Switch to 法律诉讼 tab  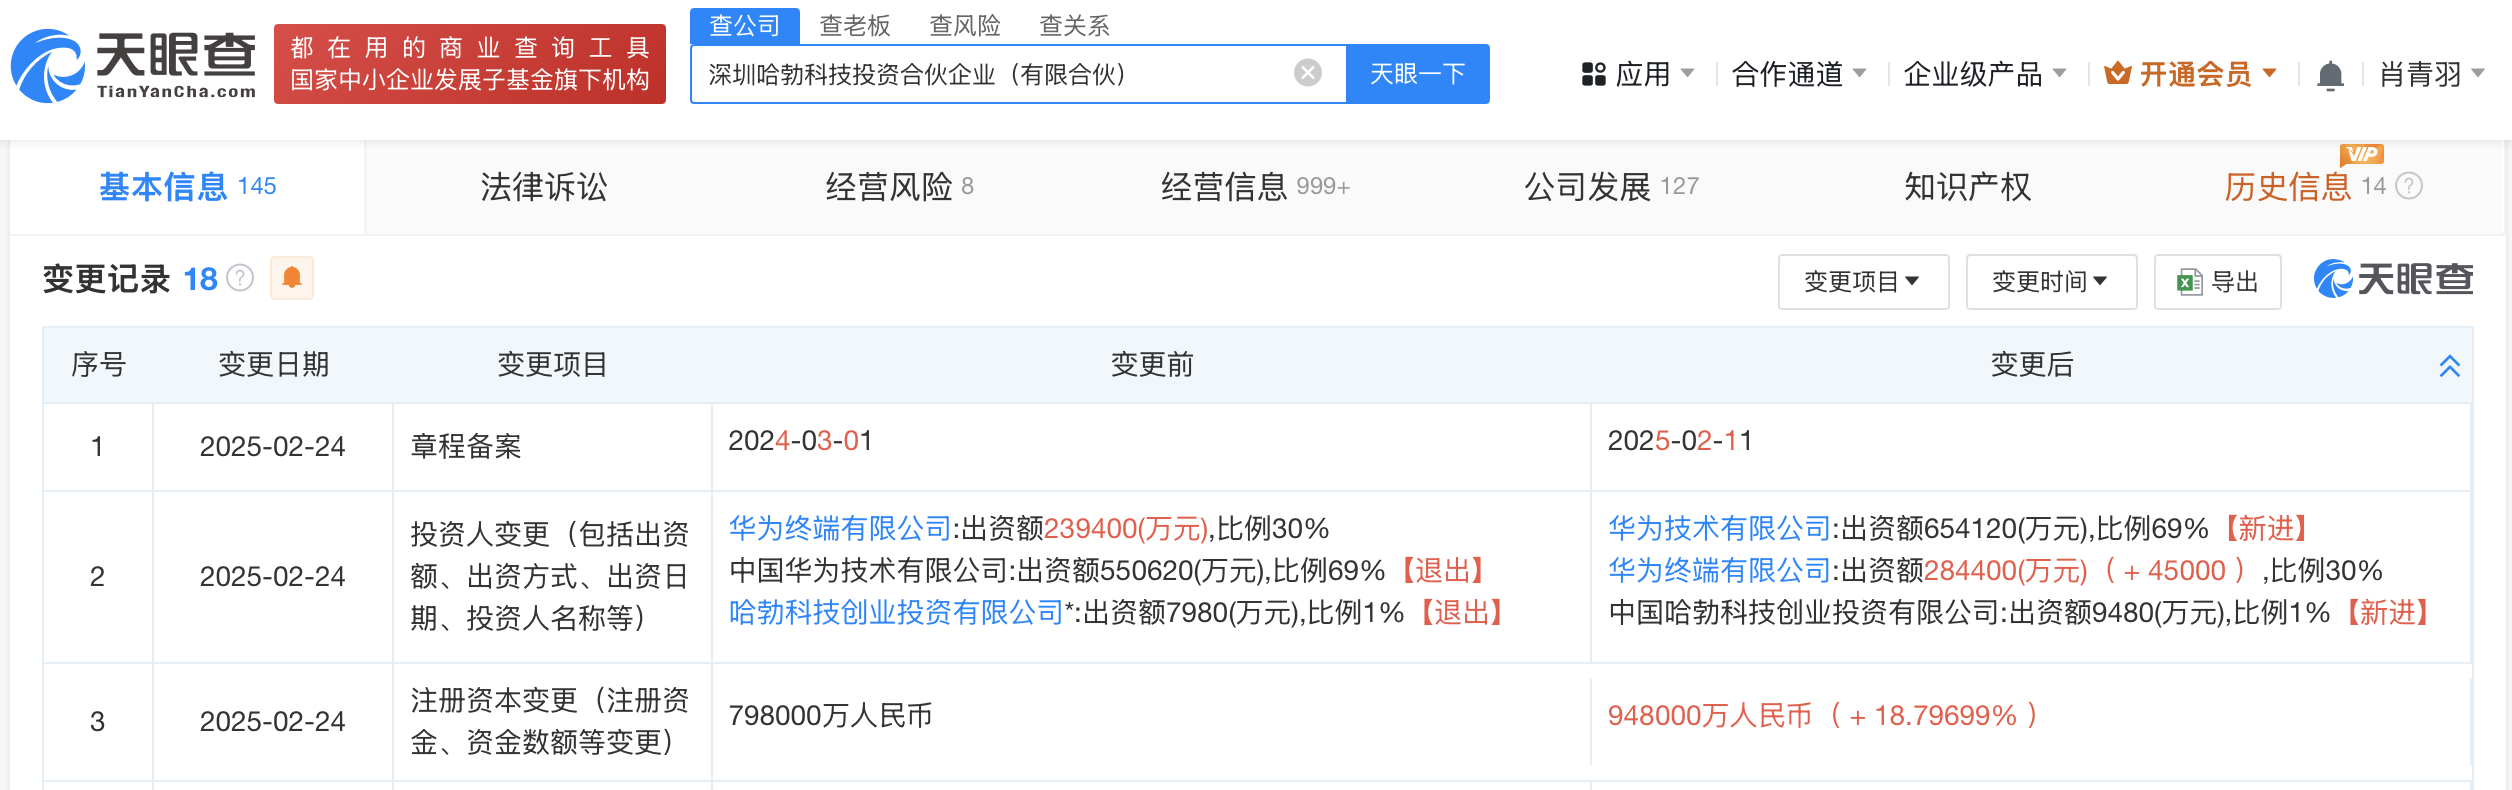pos(543,187)
